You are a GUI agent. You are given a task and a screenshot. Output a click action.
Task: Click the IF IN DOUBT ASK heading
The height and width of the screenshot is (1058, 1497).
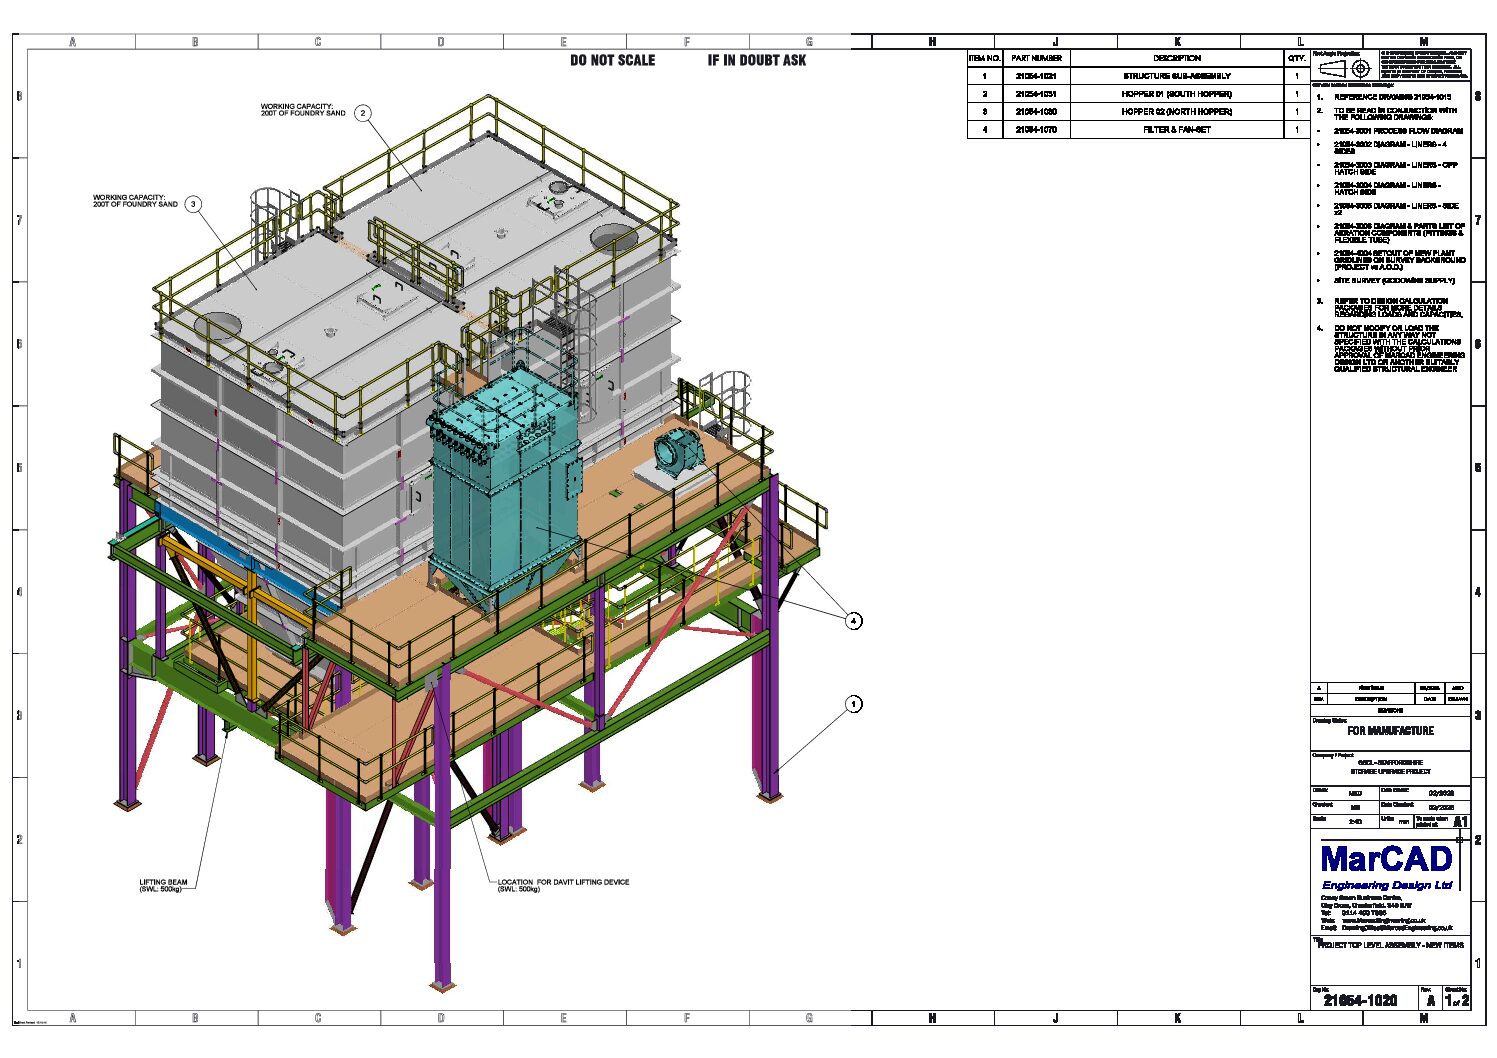click(x=756, y=60)
